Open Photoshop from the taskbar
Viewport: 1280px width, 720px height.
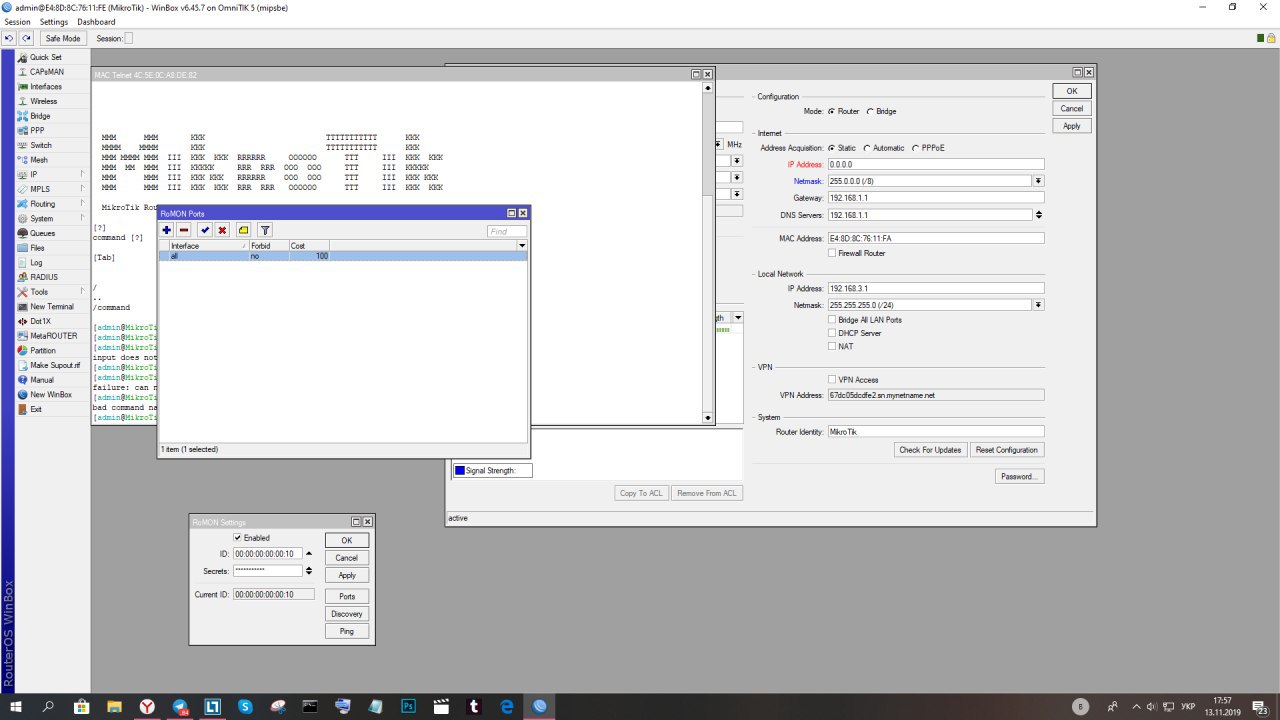[408, 706]
